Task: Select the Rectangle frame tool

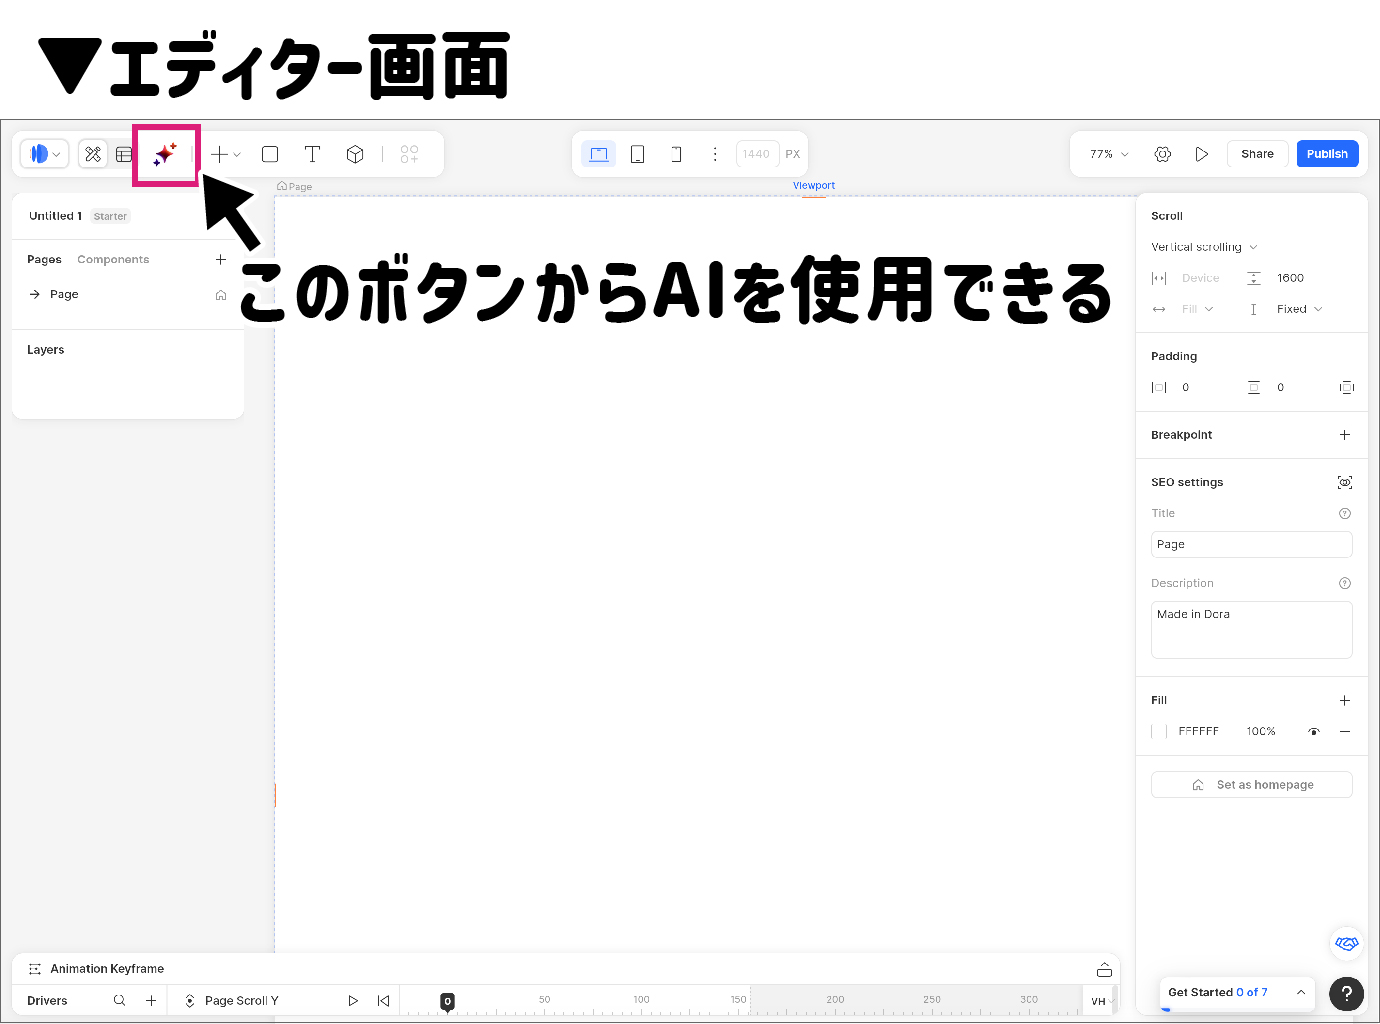Action: (270, 154)
